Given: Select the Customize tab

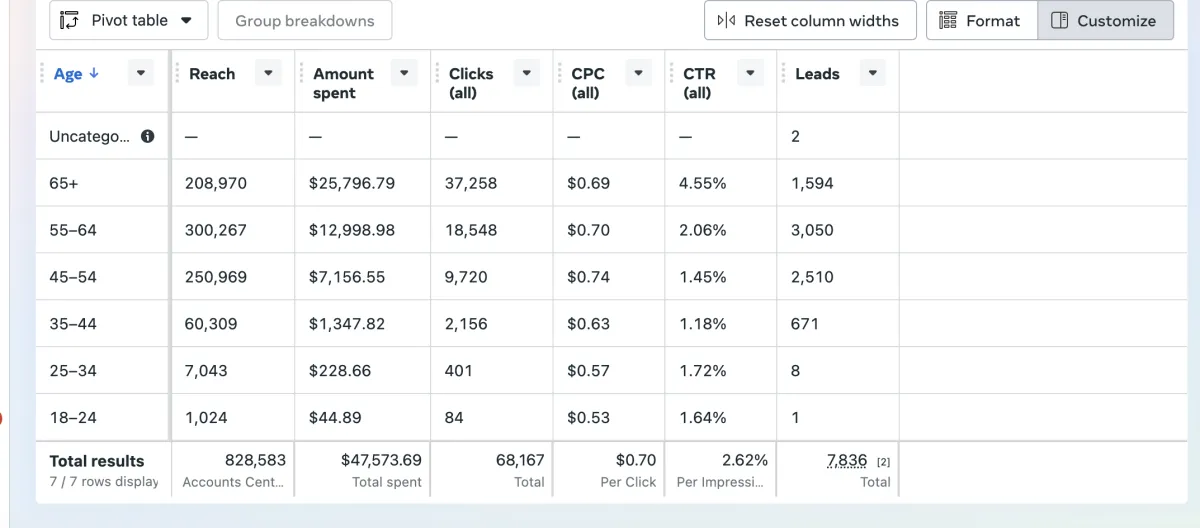Looking at the screenshot, I should [1105, 21].
